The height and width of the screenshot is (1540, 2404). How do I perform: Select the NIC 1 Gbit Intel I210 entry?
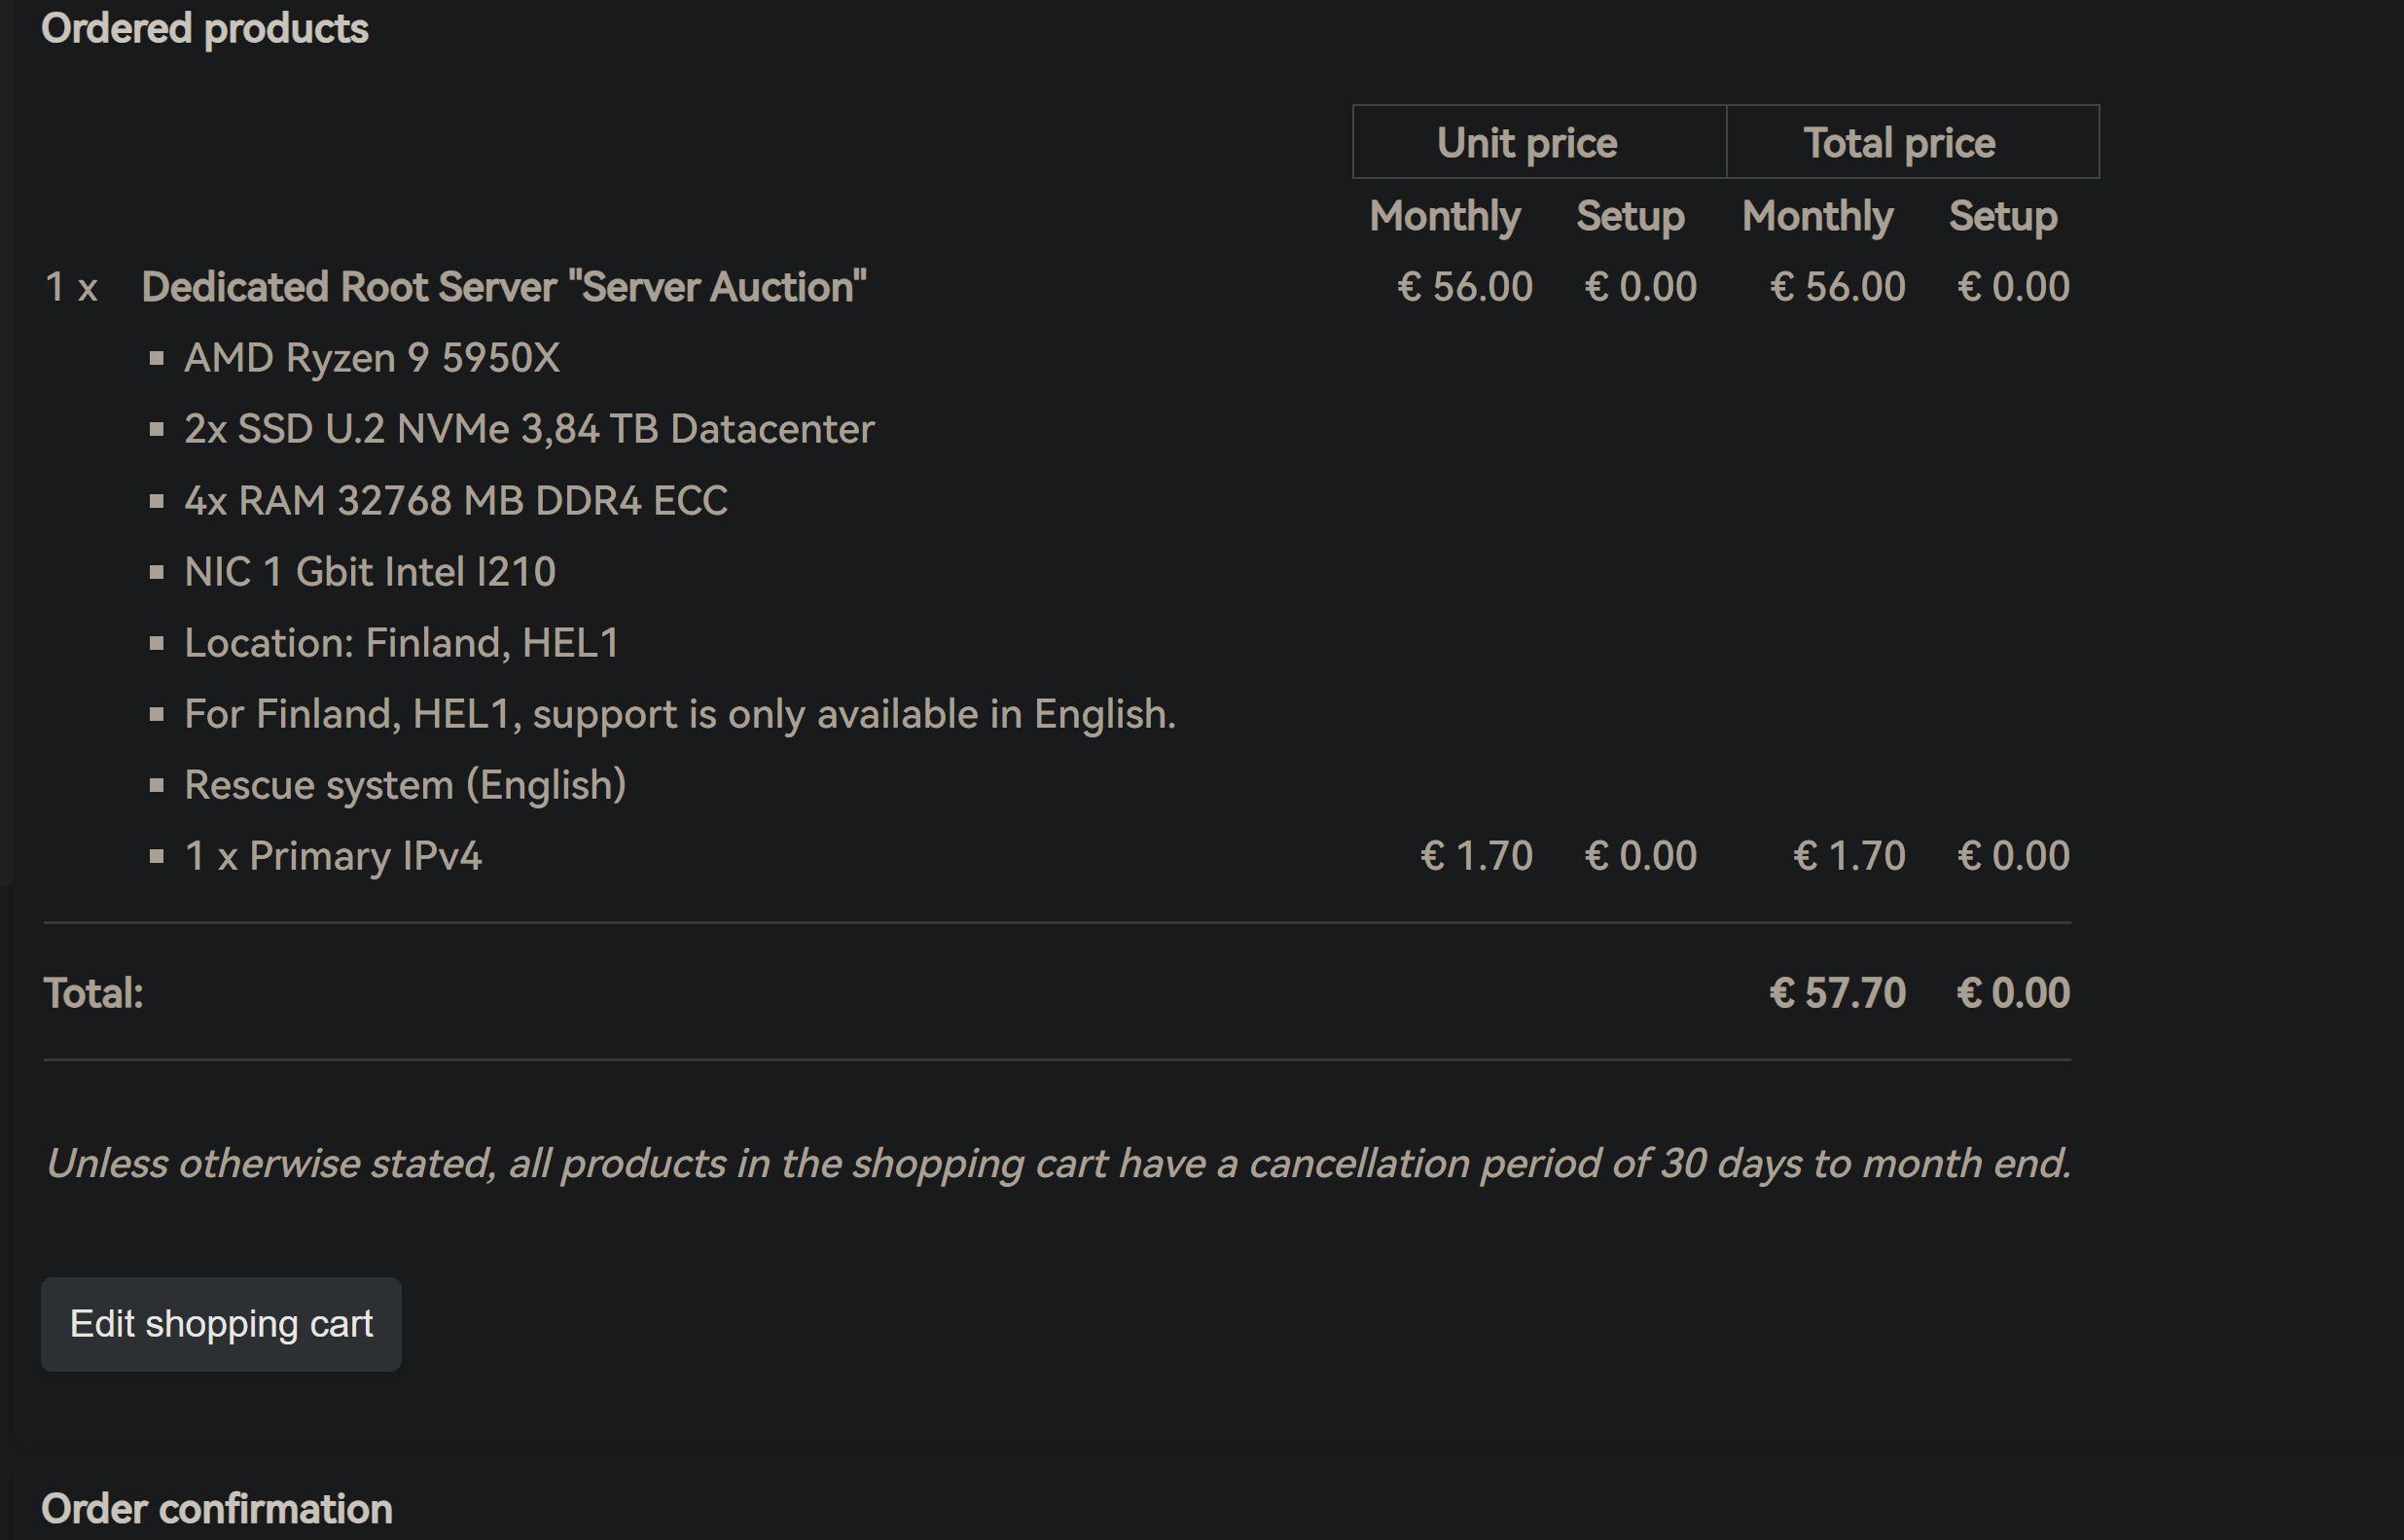370,572
